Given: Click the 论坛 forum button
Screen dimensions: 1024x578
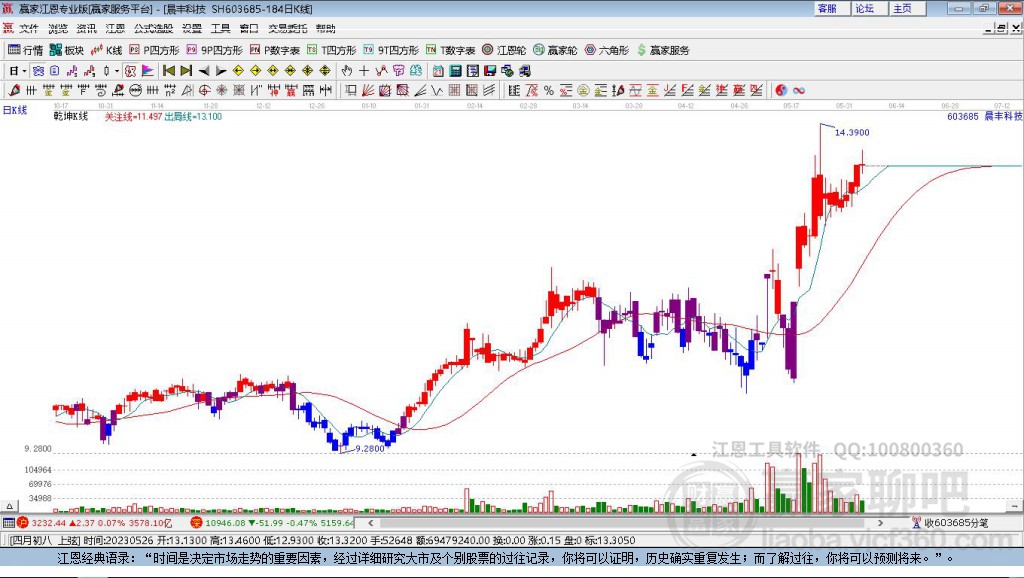Looking at the screenshot, I should point(869,8).
